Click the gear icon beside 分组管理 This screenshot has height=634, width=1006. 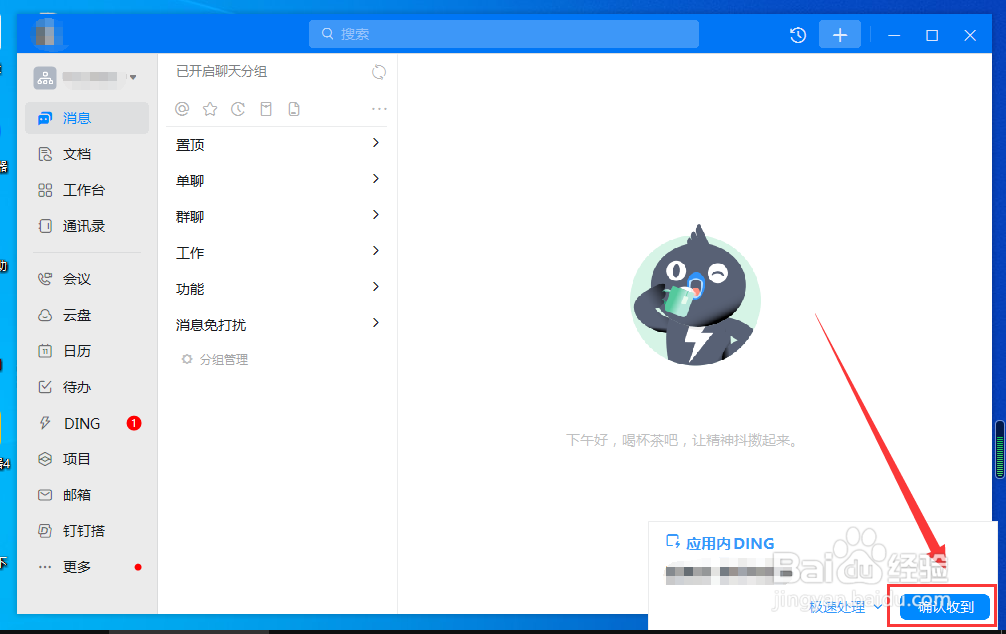coord(187,359)
